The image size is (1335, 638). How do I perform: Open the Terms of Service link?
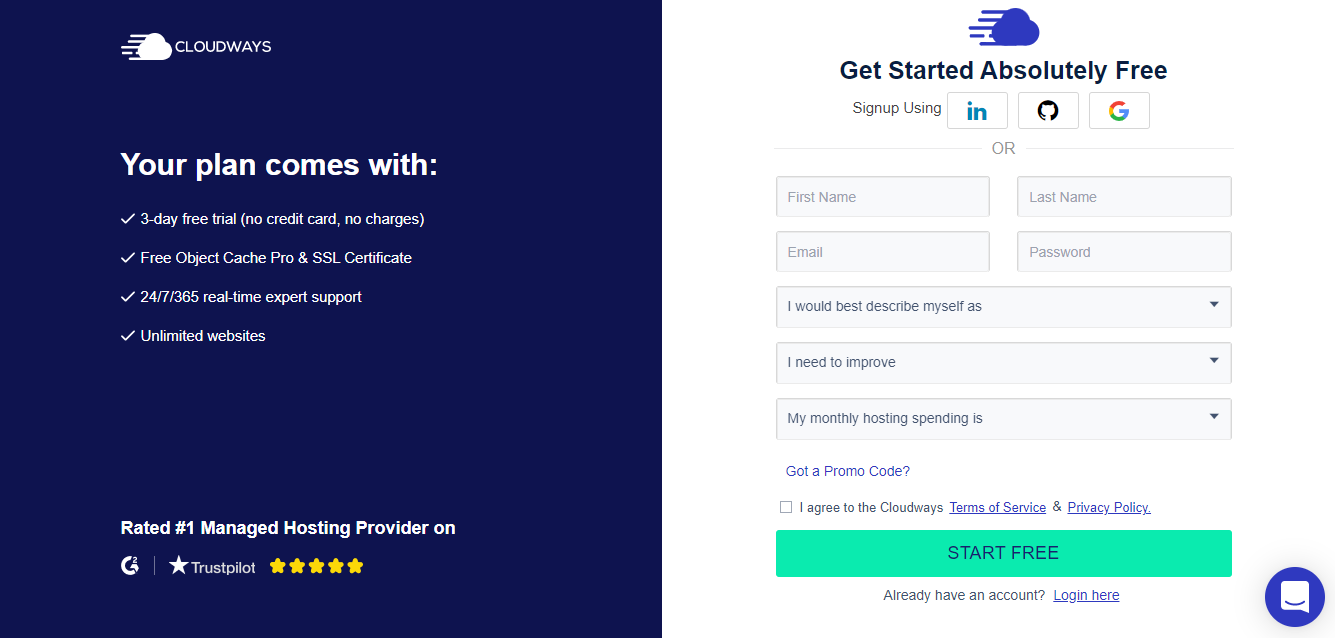[x=997, y=507]
